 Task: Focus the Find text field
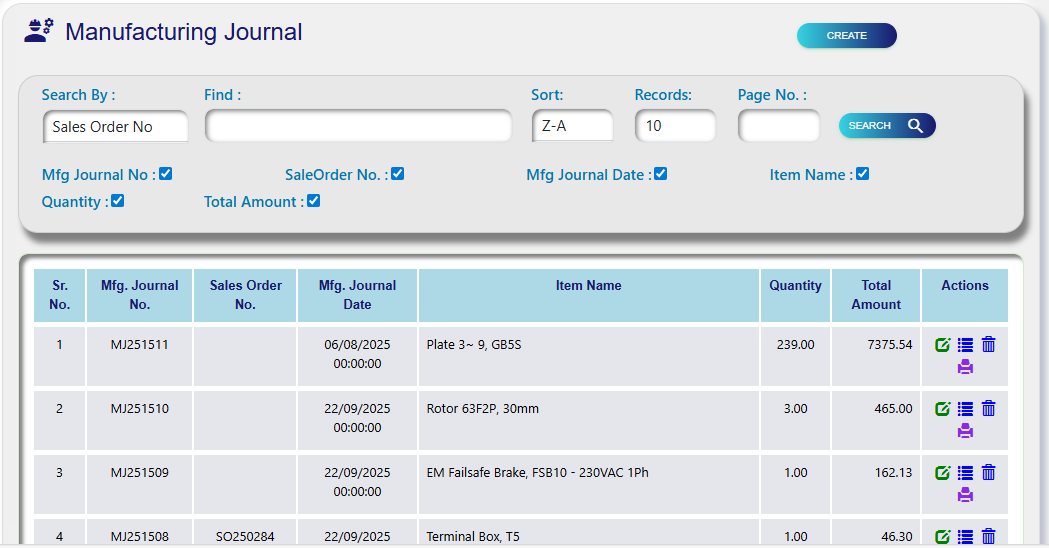[358, 126]
